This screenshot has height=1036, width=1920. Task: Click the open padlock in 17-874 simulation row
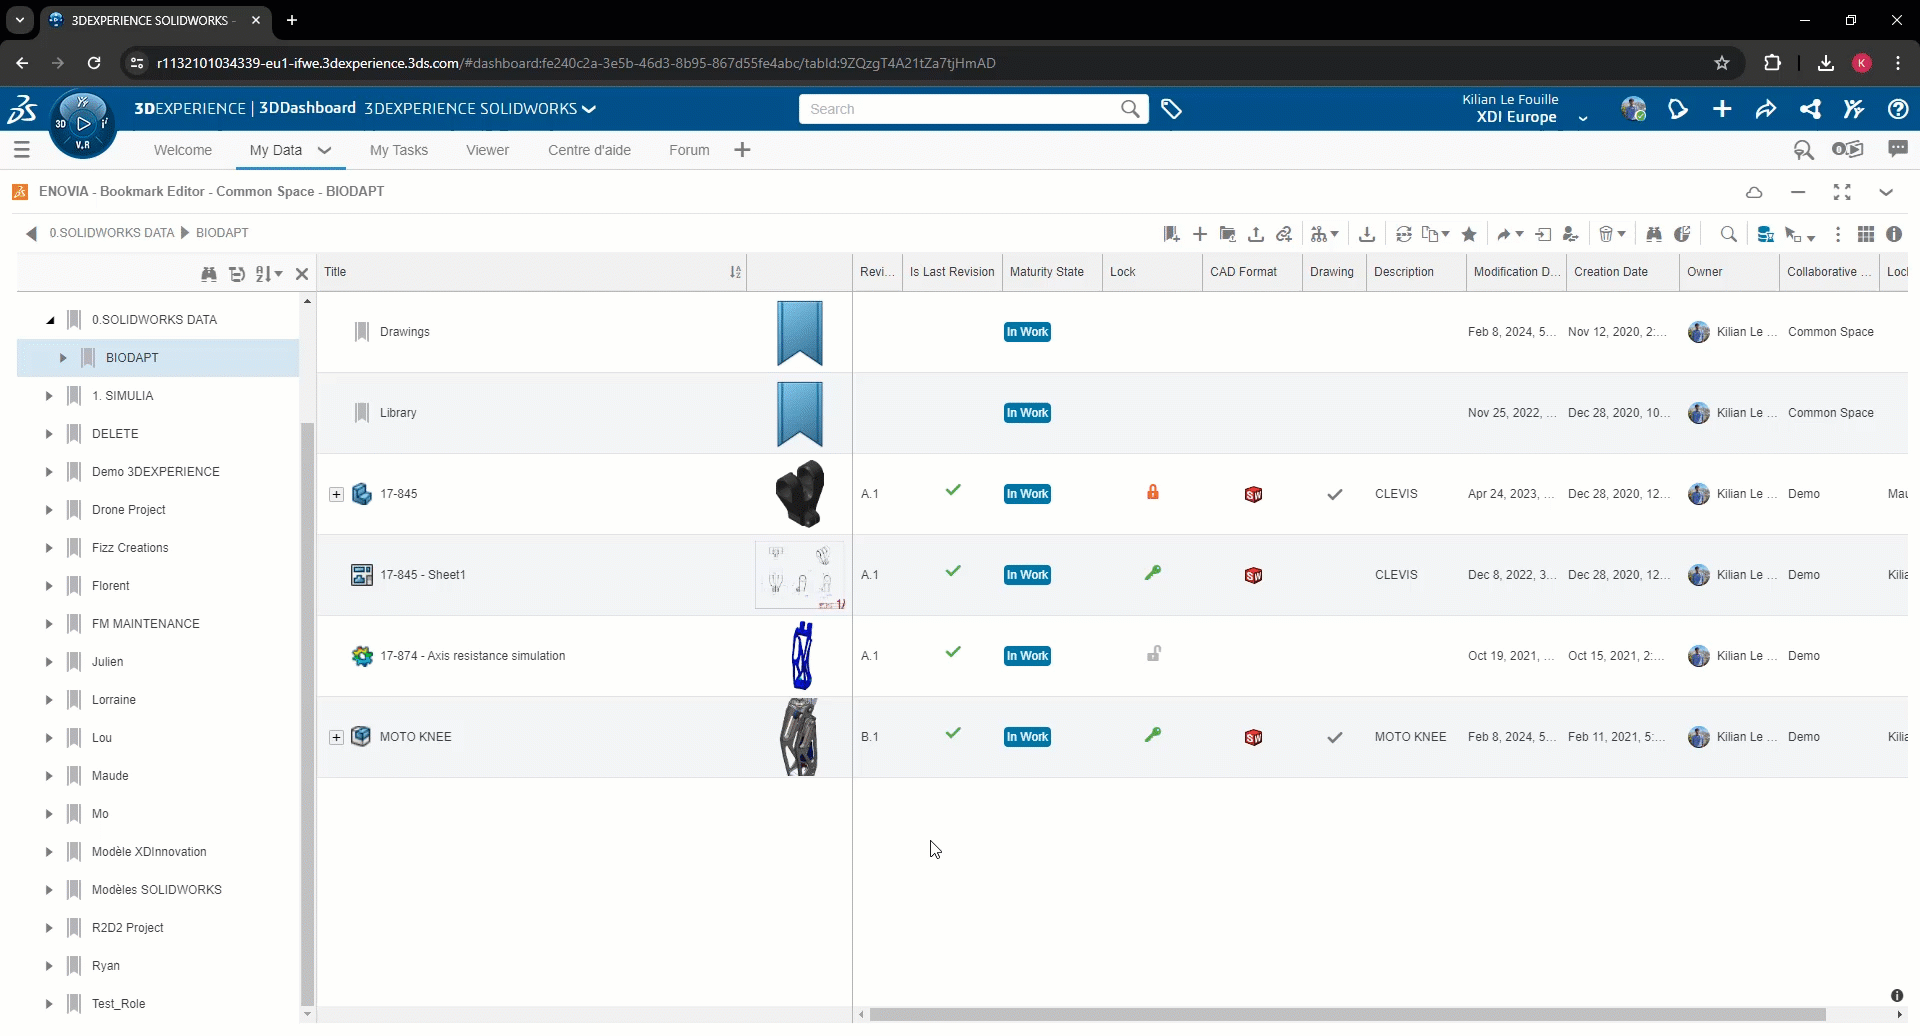coord(1153,654)
